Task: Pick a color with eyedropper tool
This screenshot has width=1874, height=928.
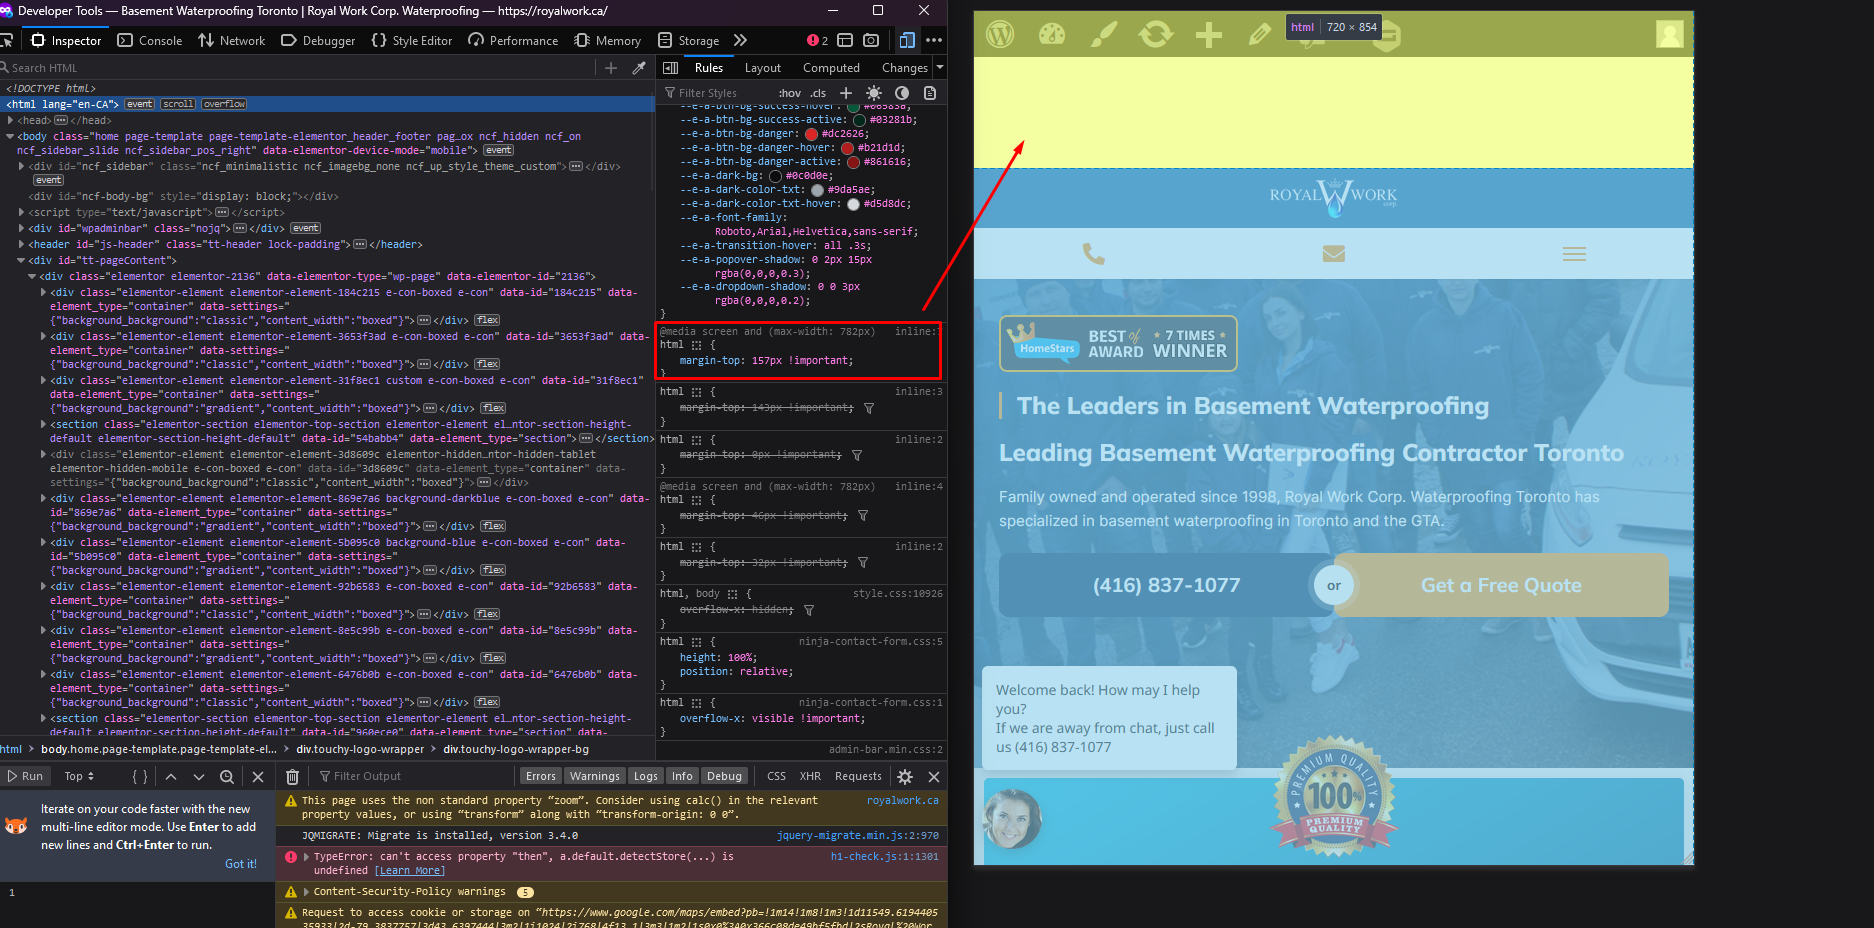Action: point(639,68)
